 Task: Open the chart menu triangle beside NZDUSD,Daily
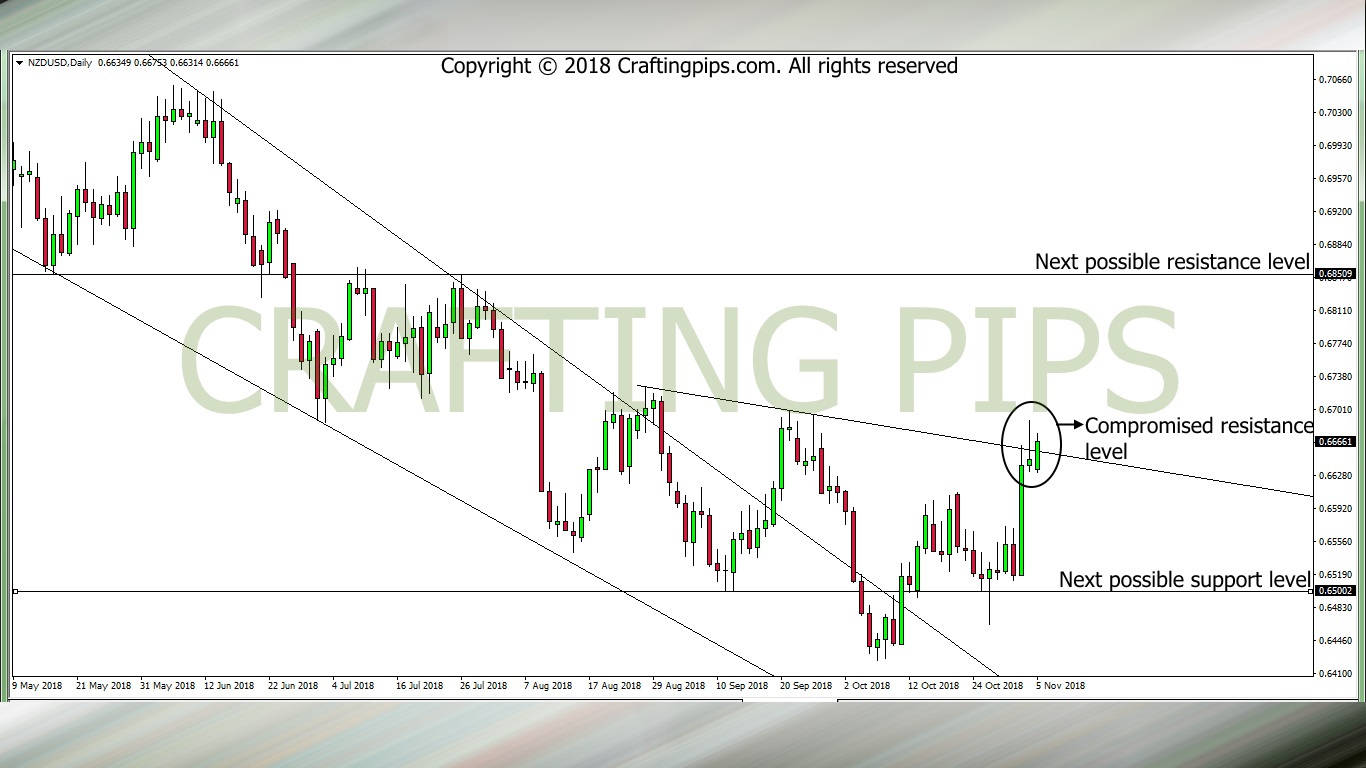[19, 63]
